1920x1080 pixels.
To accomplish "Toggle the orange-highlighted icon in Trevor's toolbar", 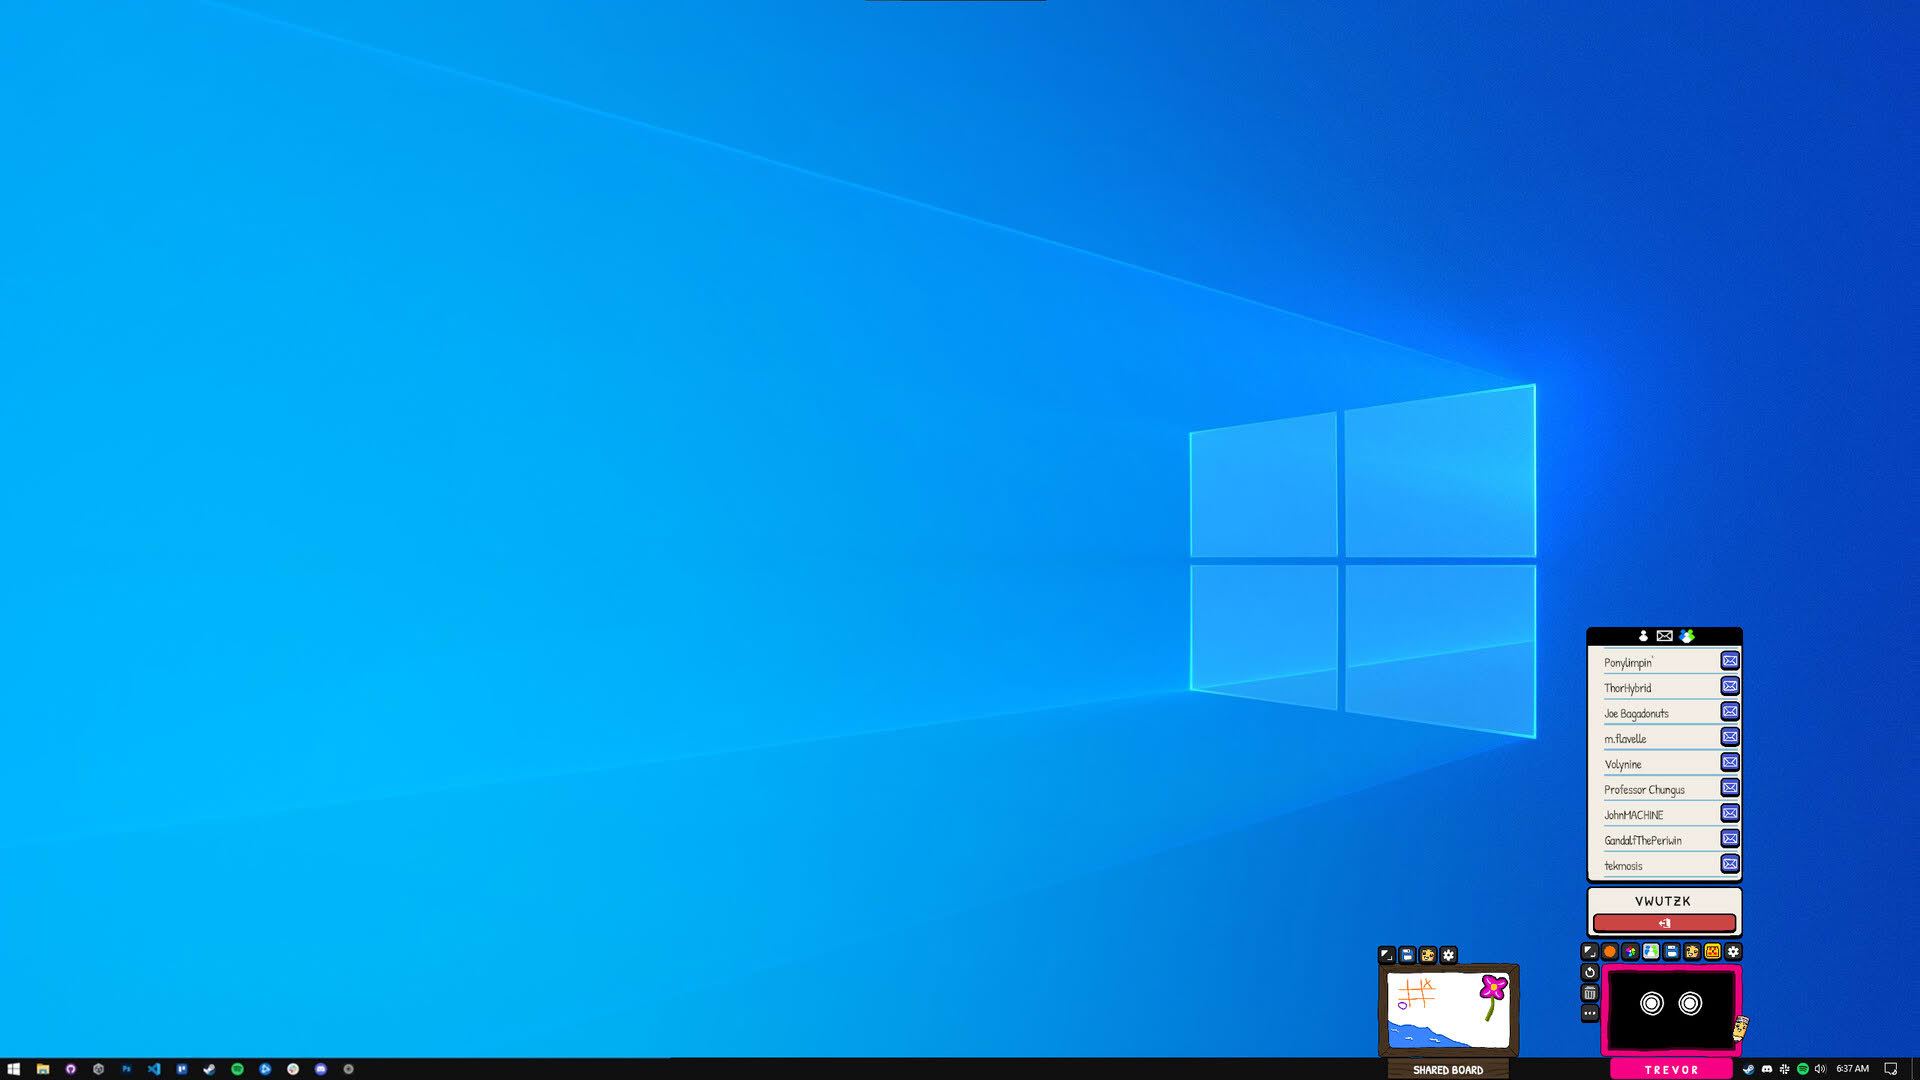I will pos(1713,952).
